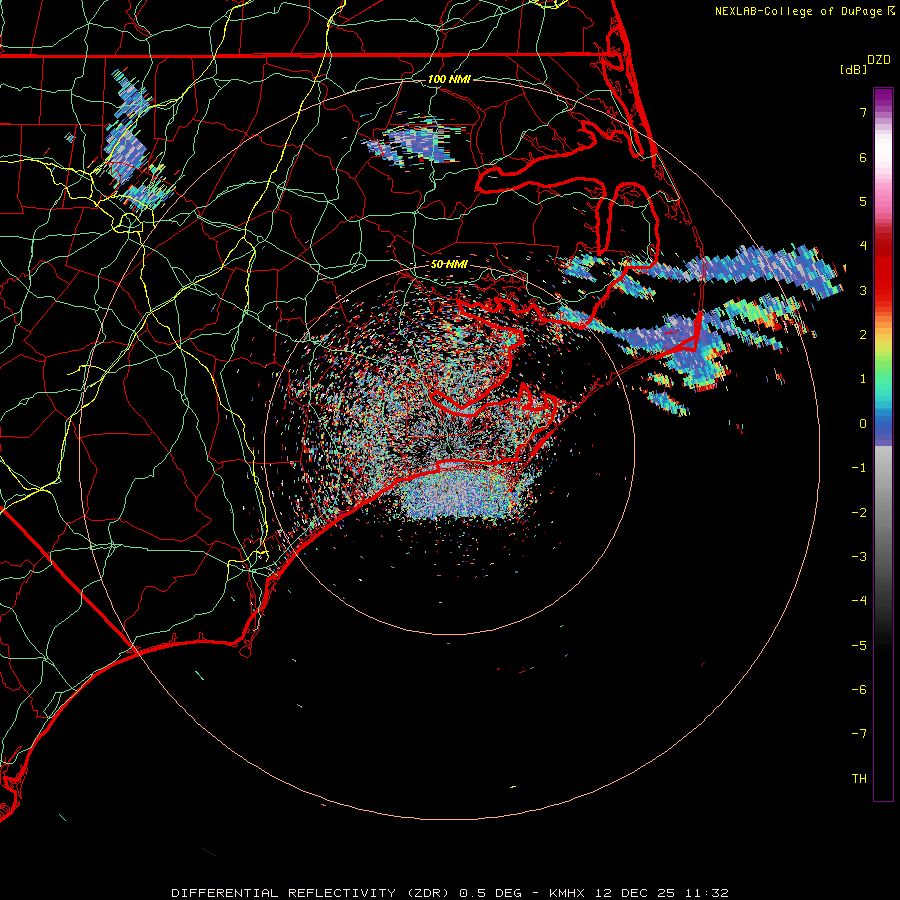Click the red 3 dB segment of the color bar

(883, 287)
